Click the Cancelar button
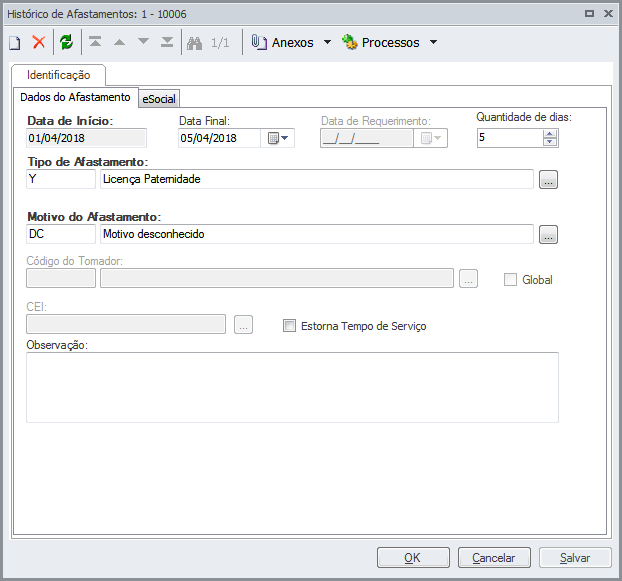Image resolution: width=622 pixels, height=581 pixels. [x=494, y=558]
